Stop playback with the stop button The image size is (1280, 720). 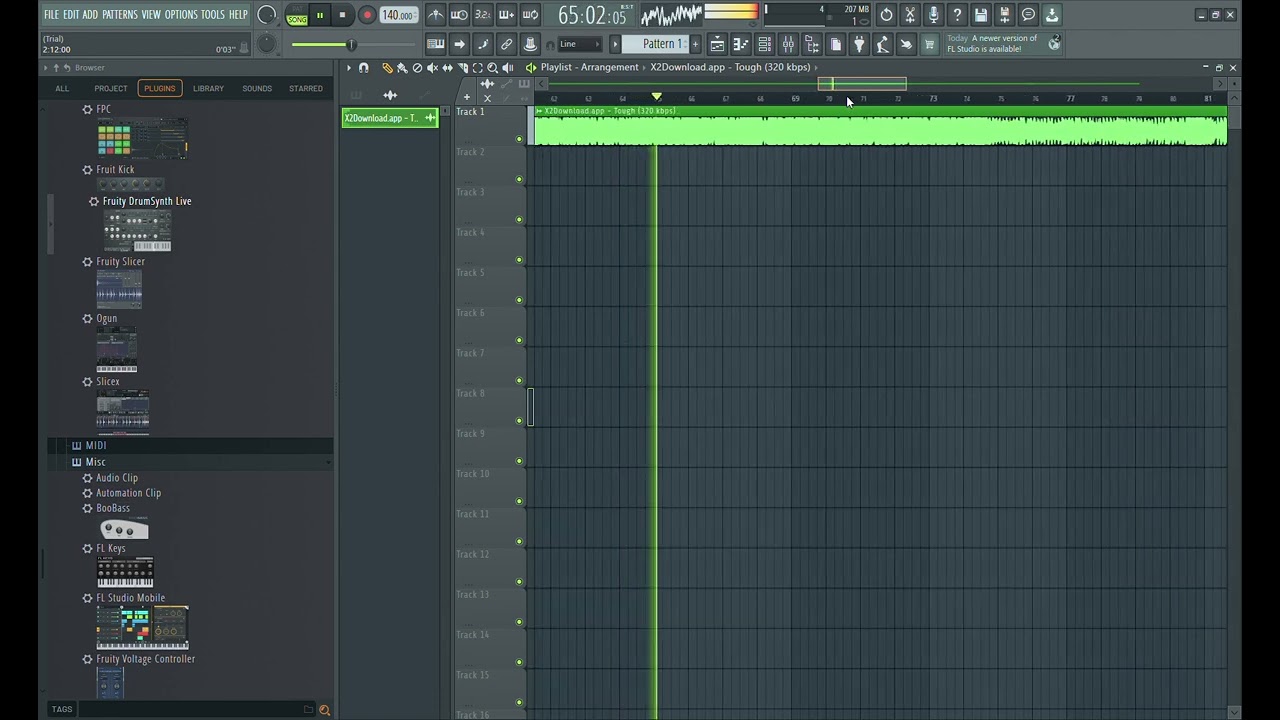[342, 15]
